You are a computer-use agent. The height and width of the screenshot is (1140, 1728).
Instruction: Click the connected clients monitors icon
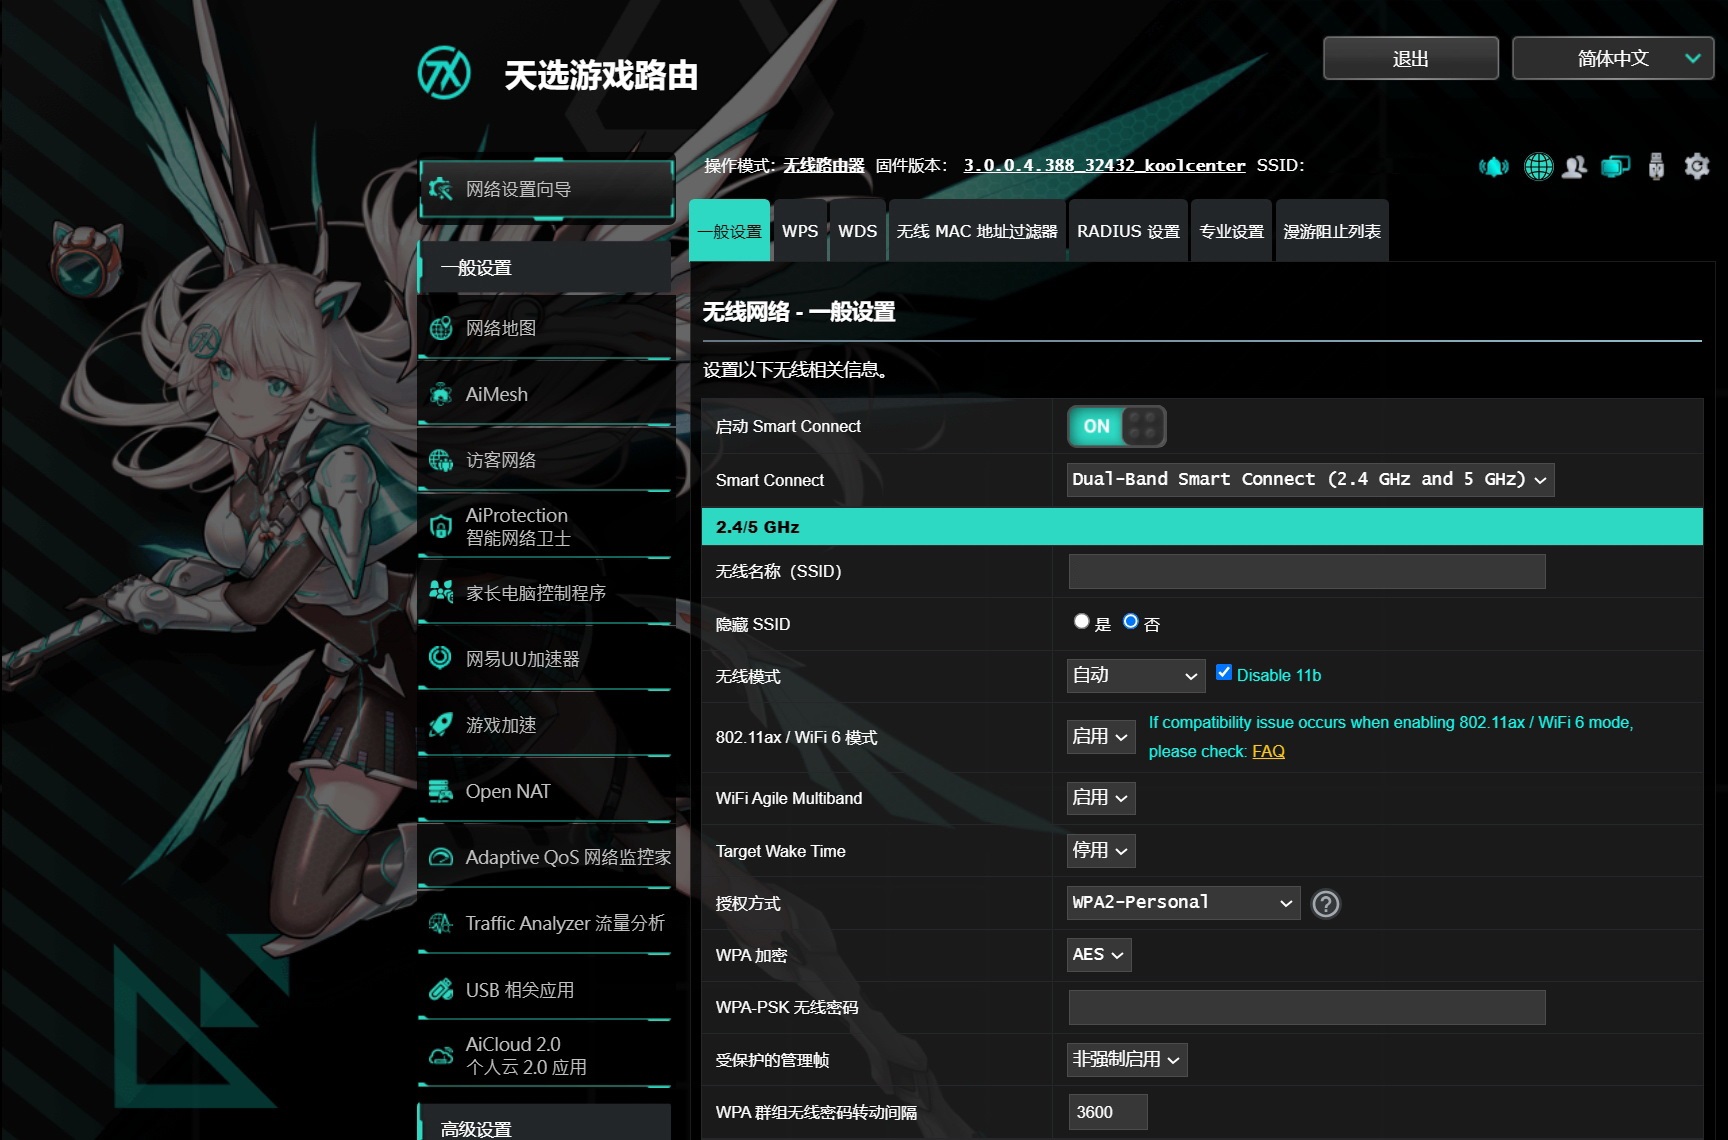(x=1616, y=166)
